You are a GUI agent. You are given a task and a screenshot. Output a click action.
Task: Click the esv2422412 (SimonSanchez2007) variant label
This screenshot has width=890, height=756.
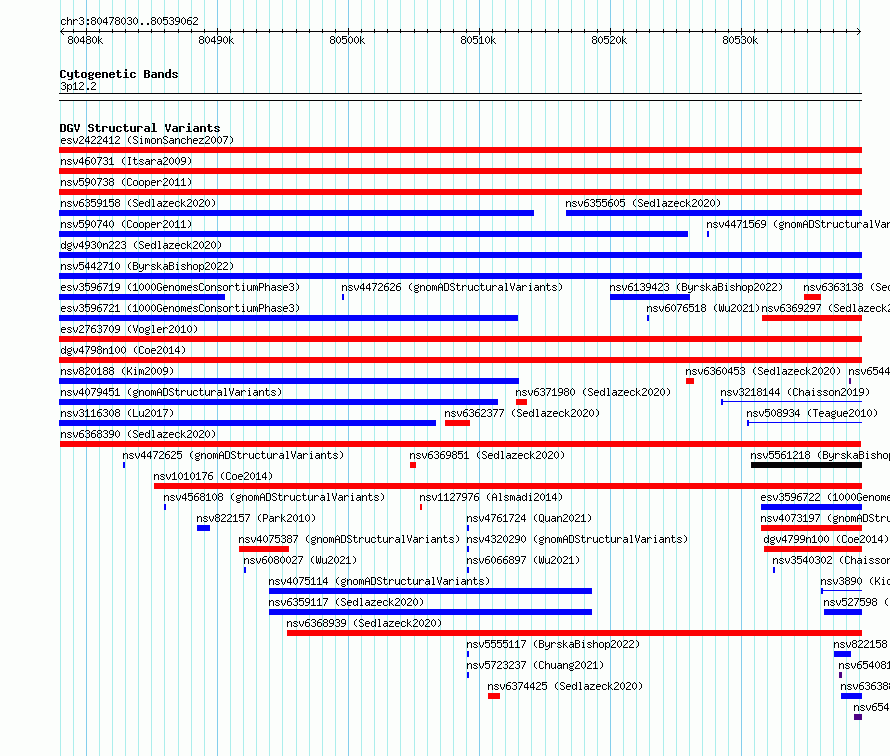pos(146,140)
